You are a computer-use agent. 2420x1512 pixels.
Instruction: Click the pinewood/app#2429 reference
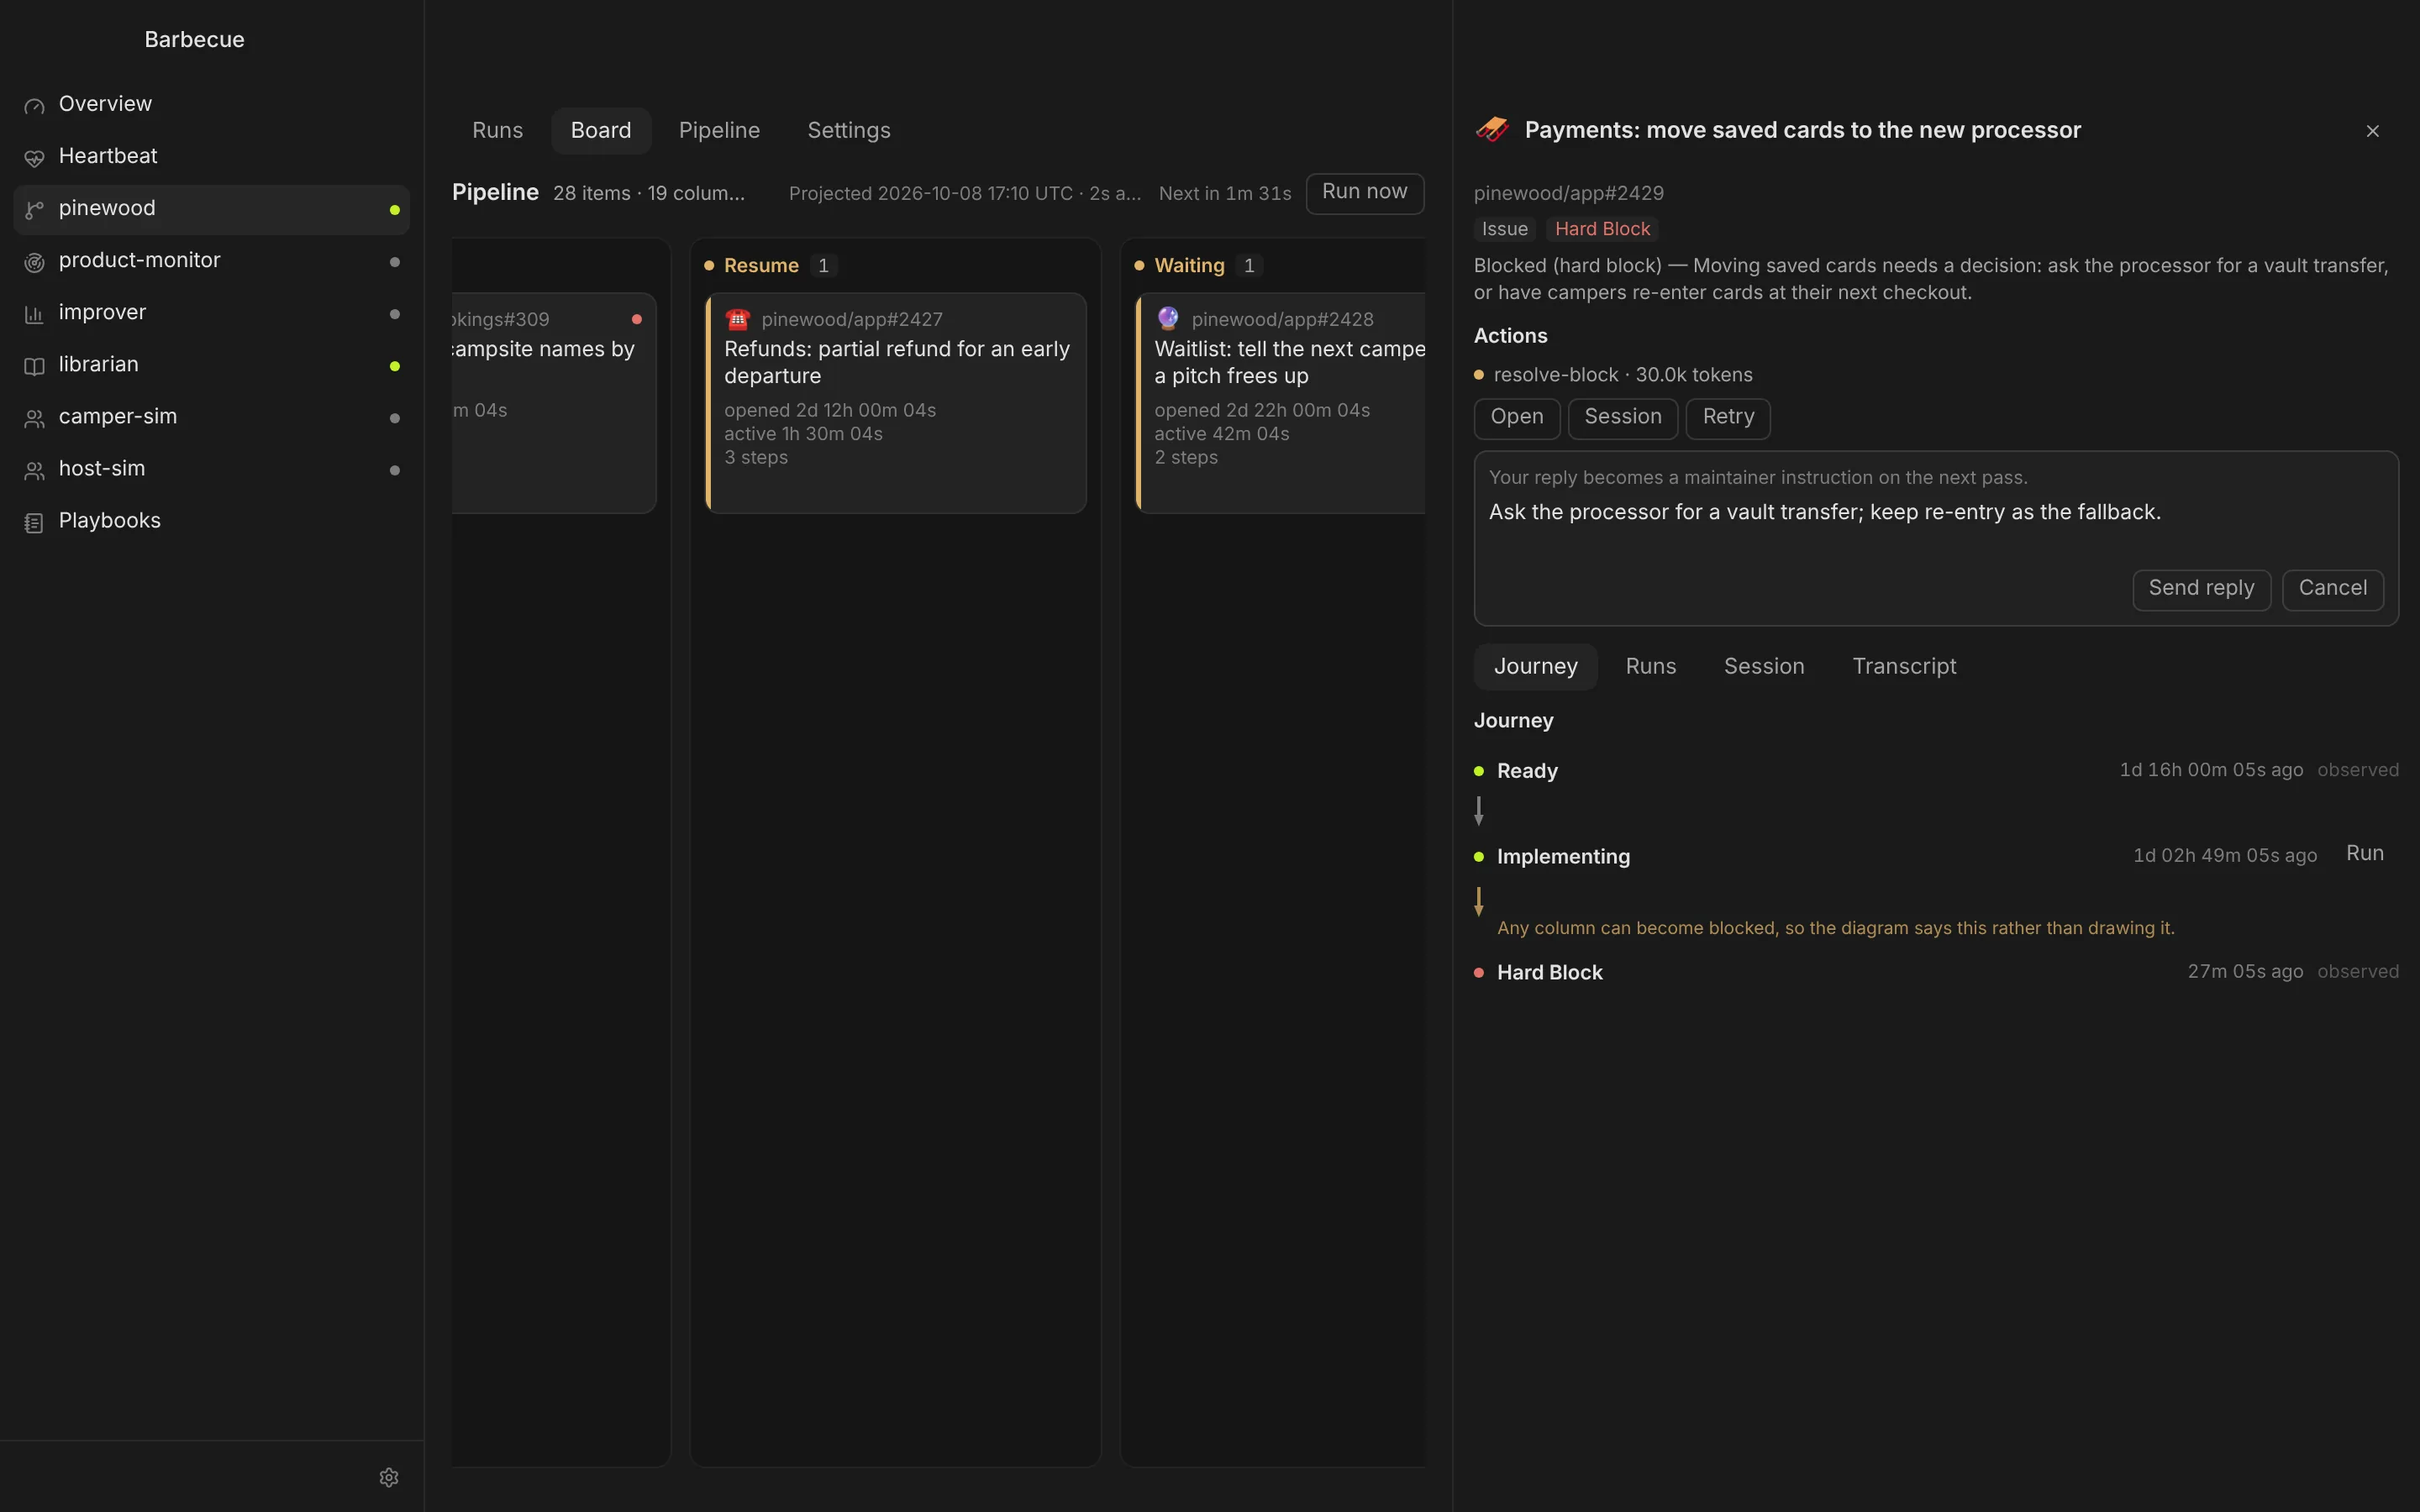(x=1568, y=193)
